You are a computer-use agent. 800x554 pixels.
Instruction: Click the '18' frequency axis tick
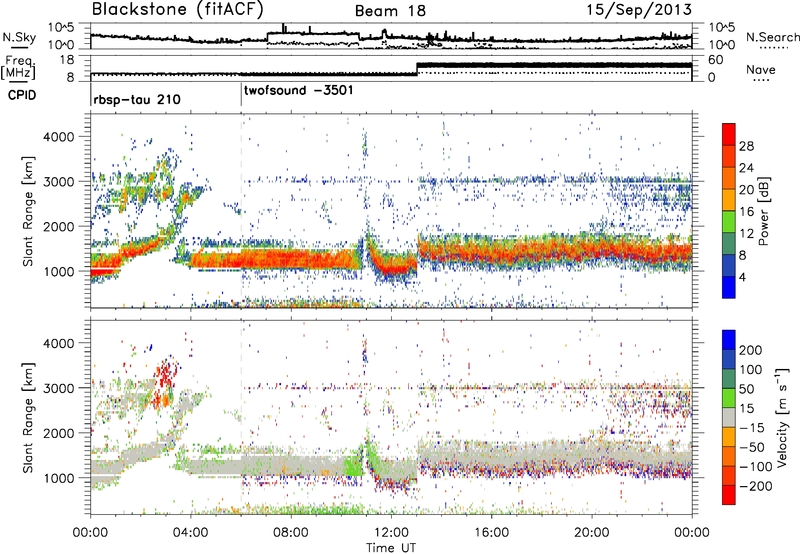66,60
